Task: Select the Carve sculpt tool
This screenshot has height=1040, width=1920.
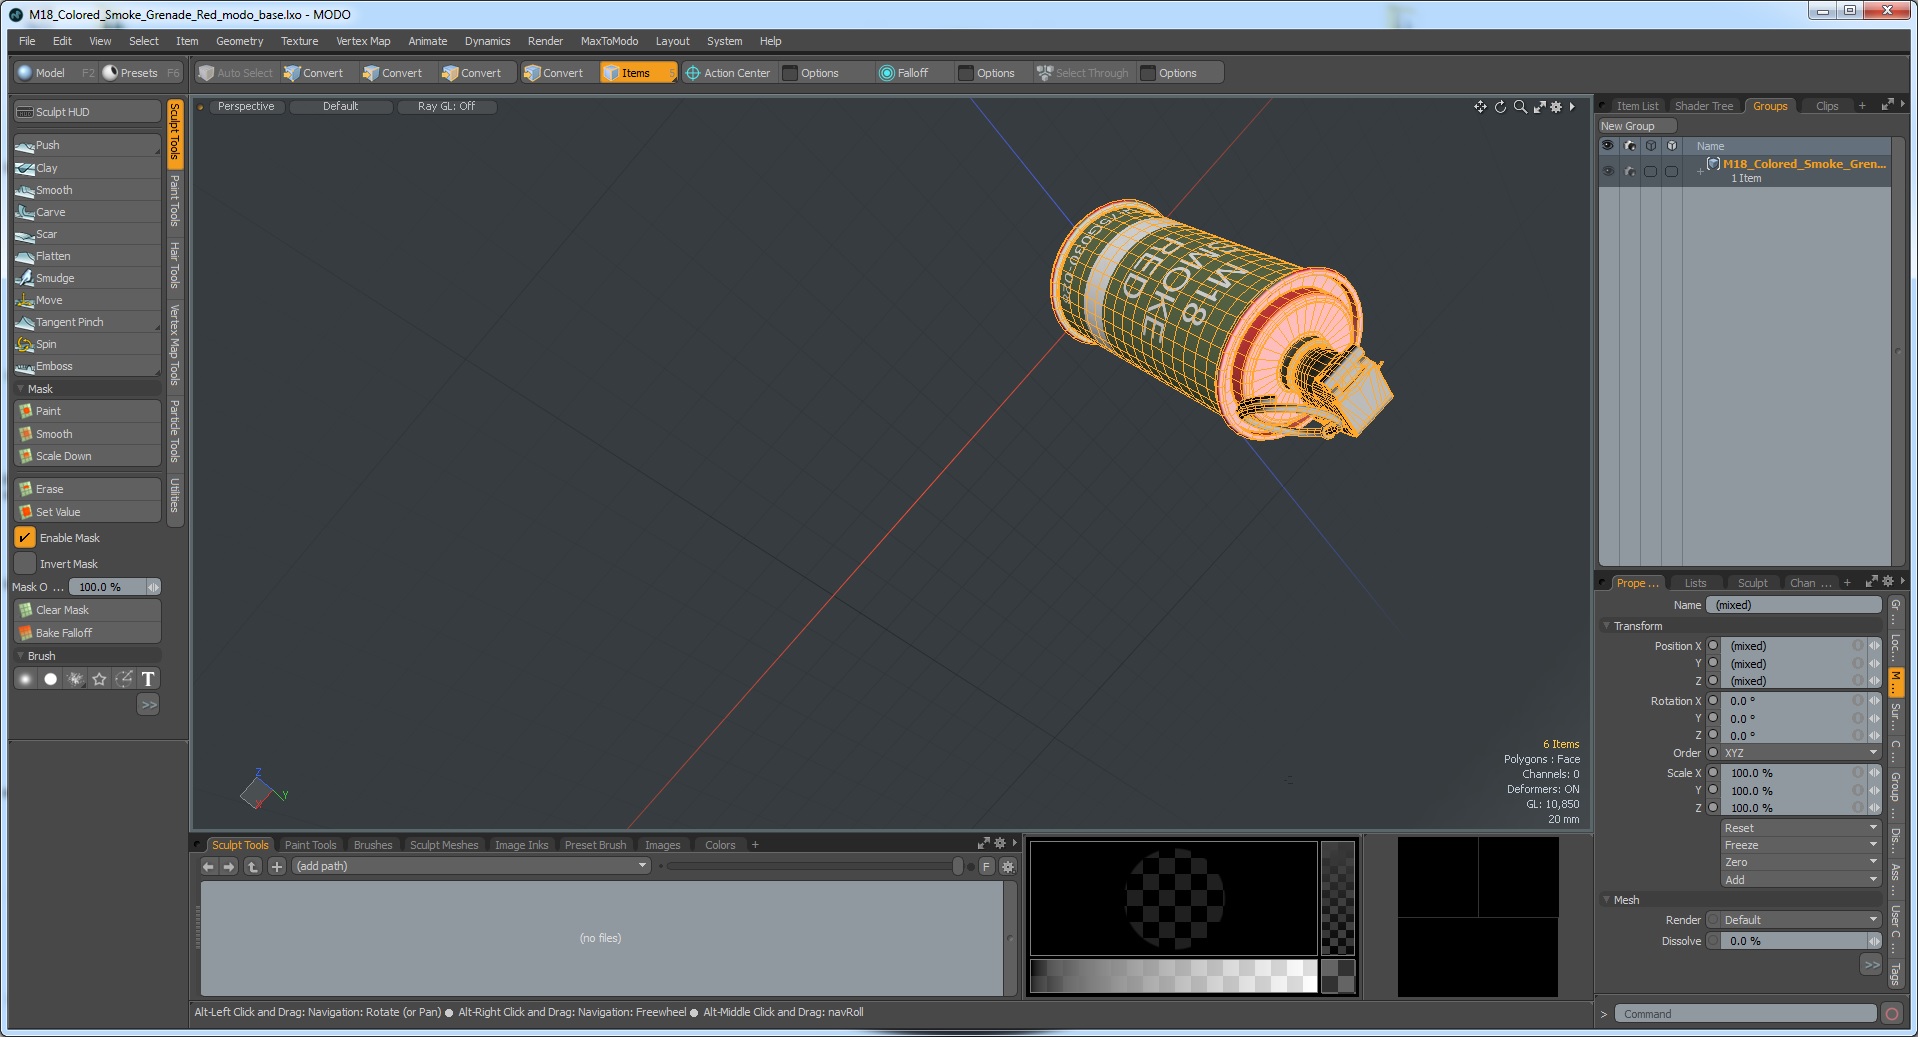Action: tap(87, 212)
